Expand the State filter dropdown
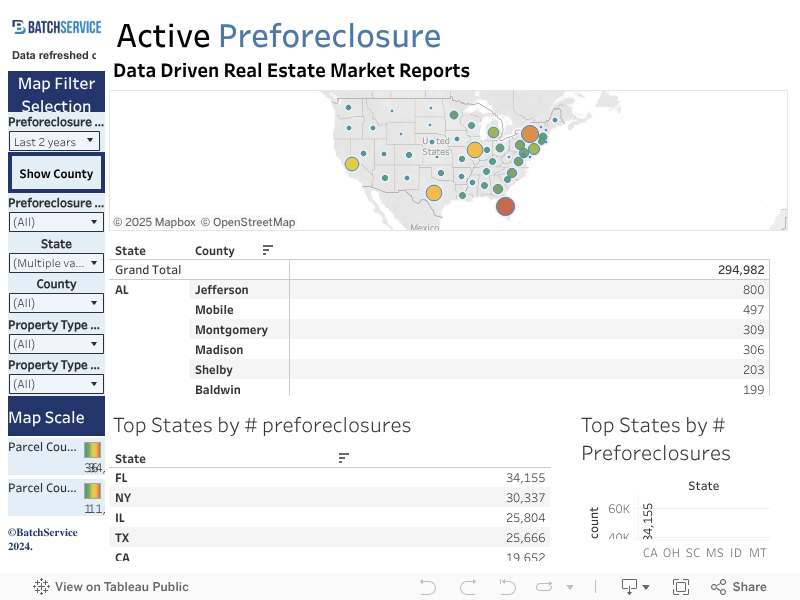The image size is (800, 600). (55, 263)
